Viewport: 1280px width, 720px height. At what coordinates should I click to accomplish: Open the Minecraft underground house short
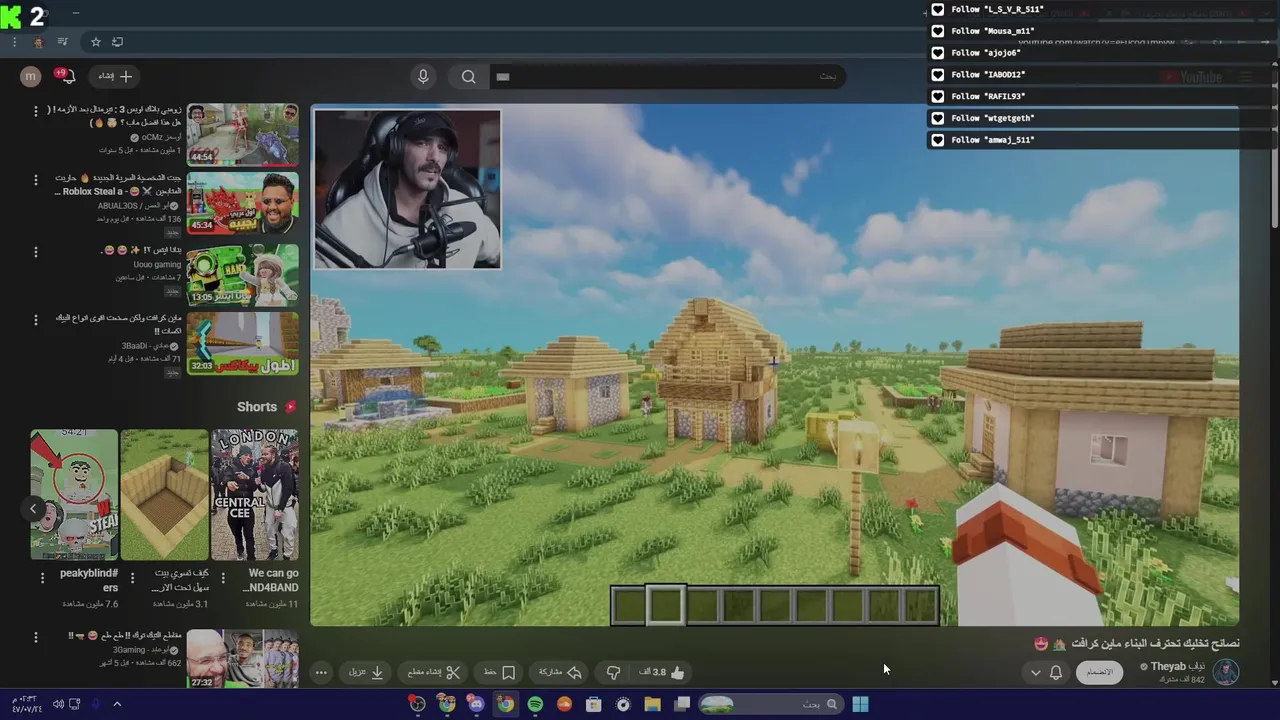pyautogui.click(x=165, y=494)
